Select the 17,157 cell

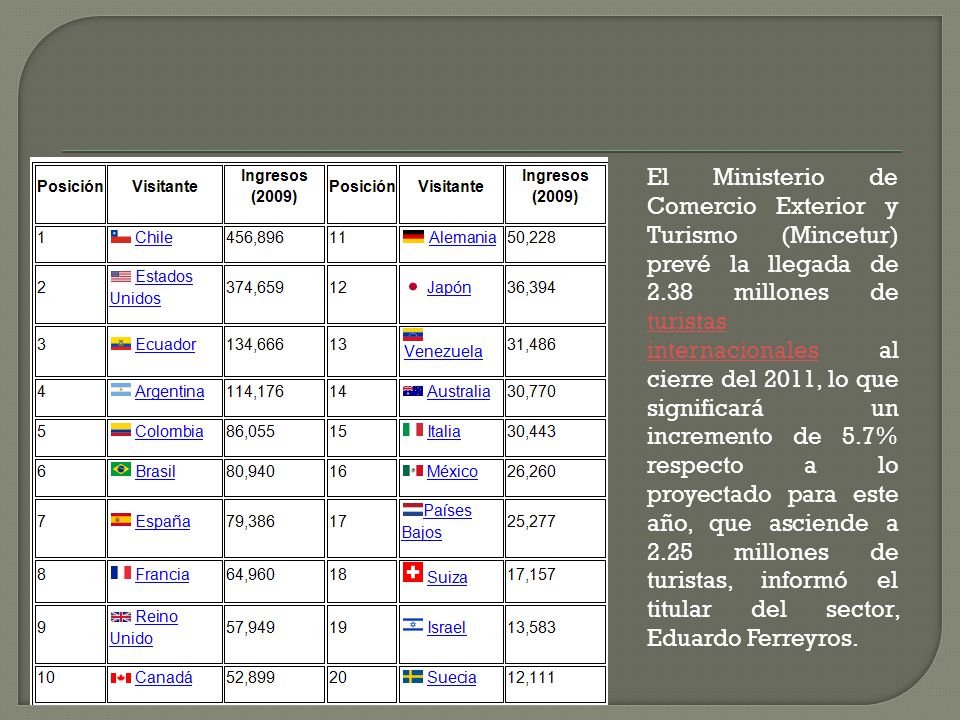pyautogui.click(x=555, y=581)
